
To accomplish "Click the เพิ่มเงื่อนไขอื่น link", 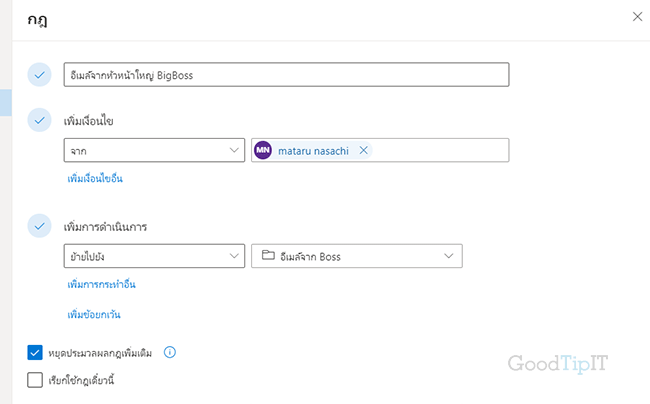I will pyautogui.click(x=95, y=179).
